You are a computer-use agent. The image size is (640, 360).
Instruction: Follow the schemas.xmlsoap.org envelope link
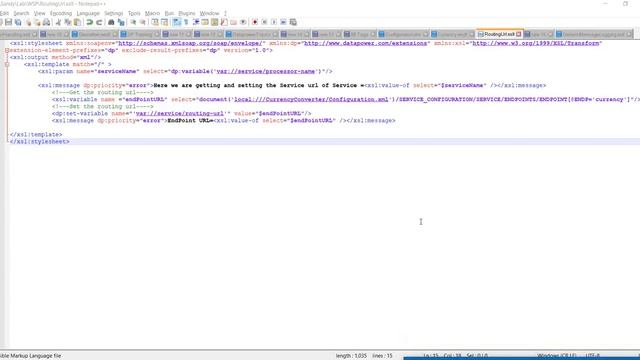point(190,43)
